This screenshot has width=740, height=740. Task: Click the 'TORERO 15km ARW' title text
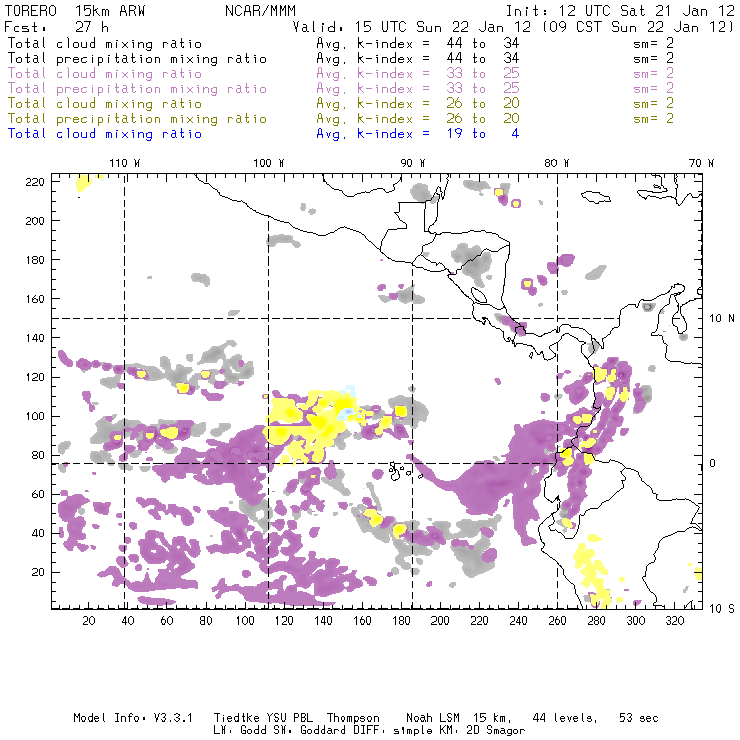pos(75,11)
